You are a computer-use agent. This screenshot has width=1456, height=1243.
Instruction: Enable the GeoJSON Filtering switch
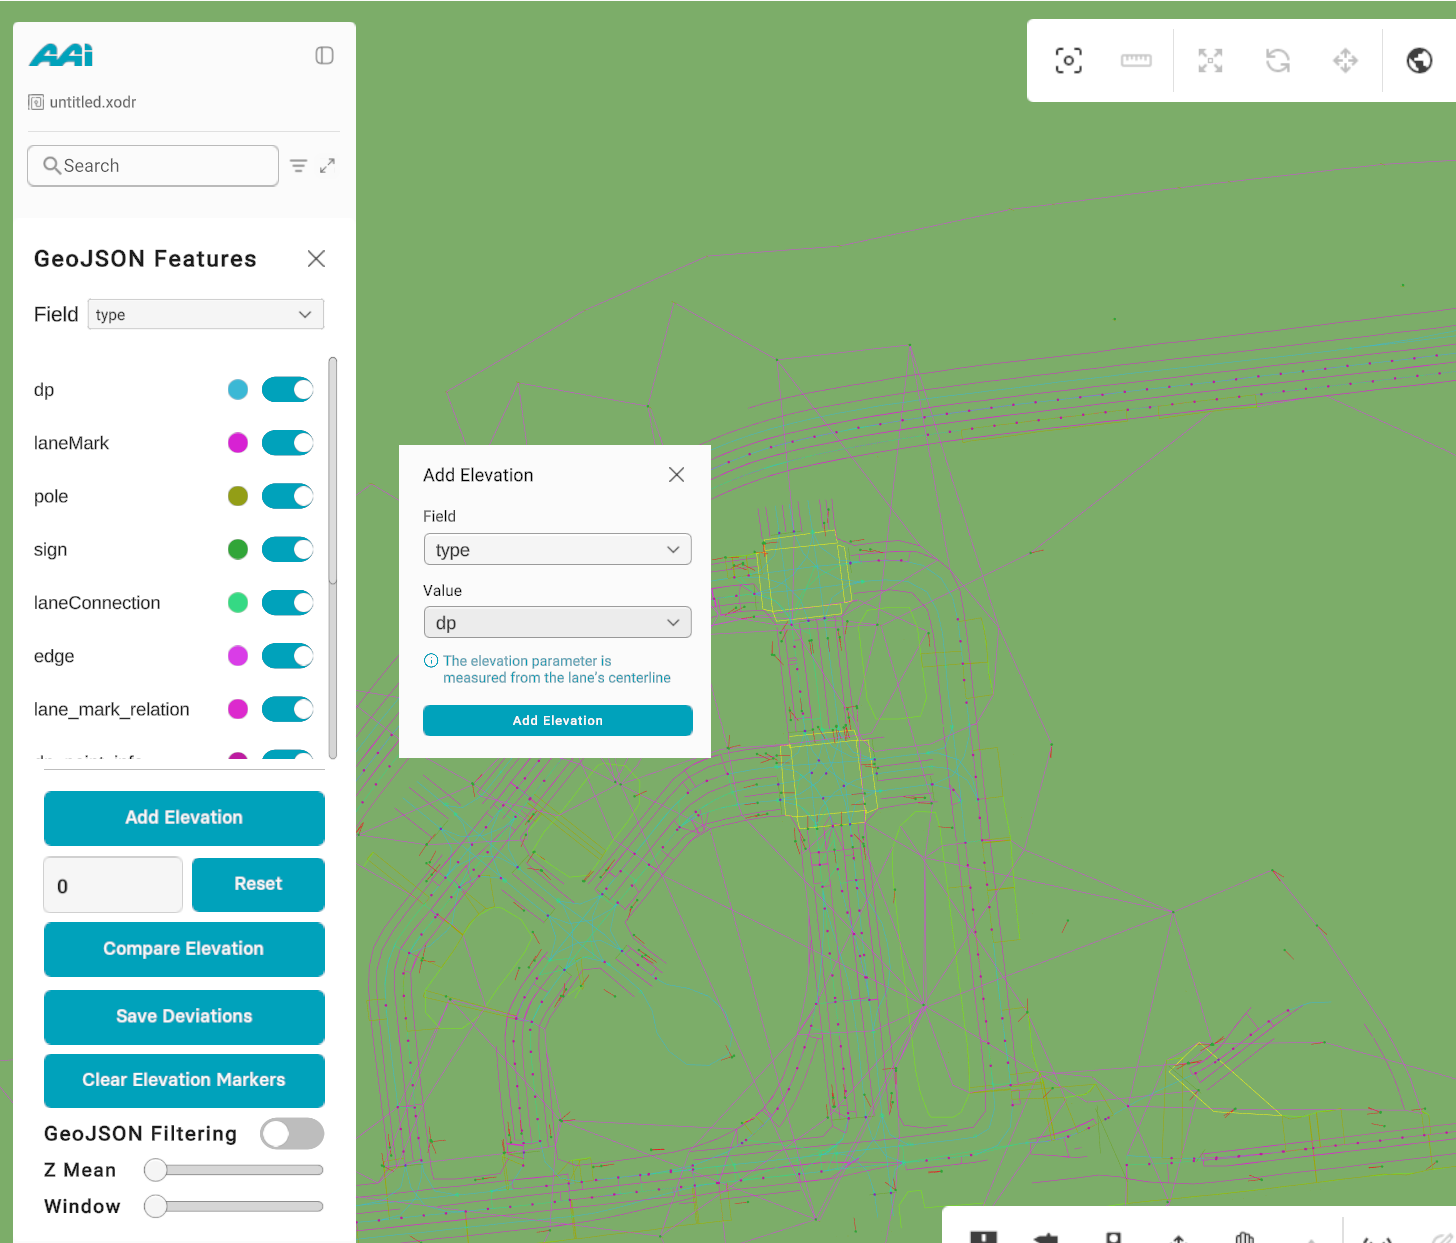tap(292, 1133)
